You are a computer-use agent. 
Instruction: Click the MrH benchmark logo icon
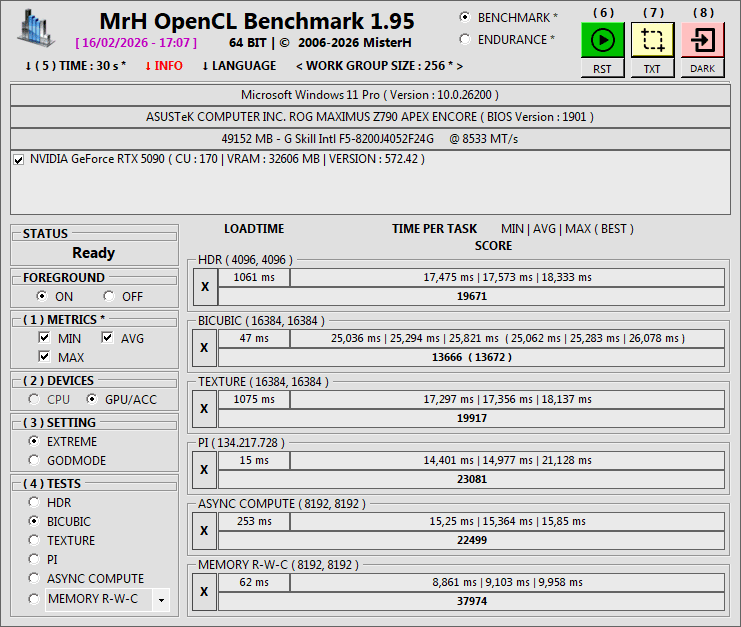pyautogui.click(x=35, y=28)
